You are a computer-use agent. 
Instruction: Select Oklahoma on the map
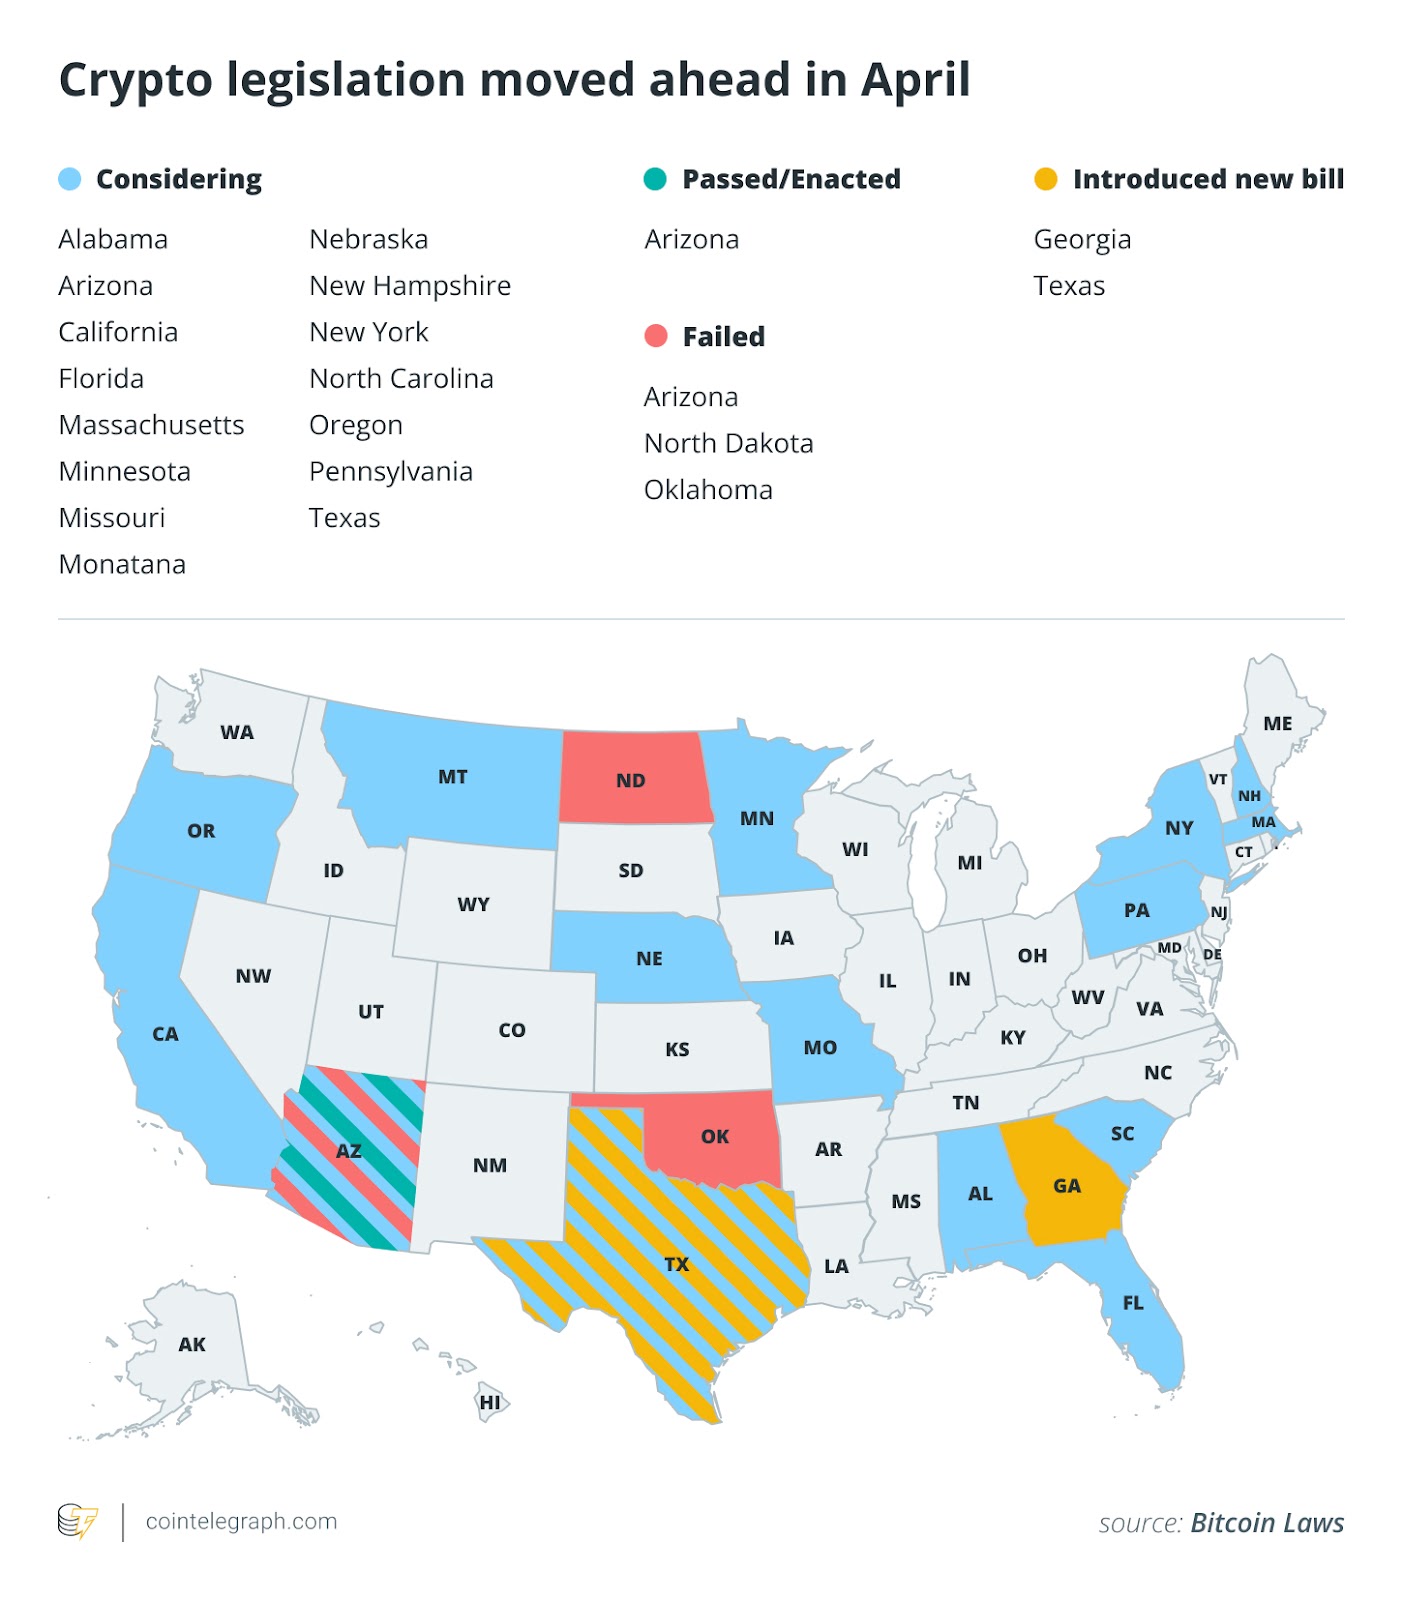[x=714, y=1136]
